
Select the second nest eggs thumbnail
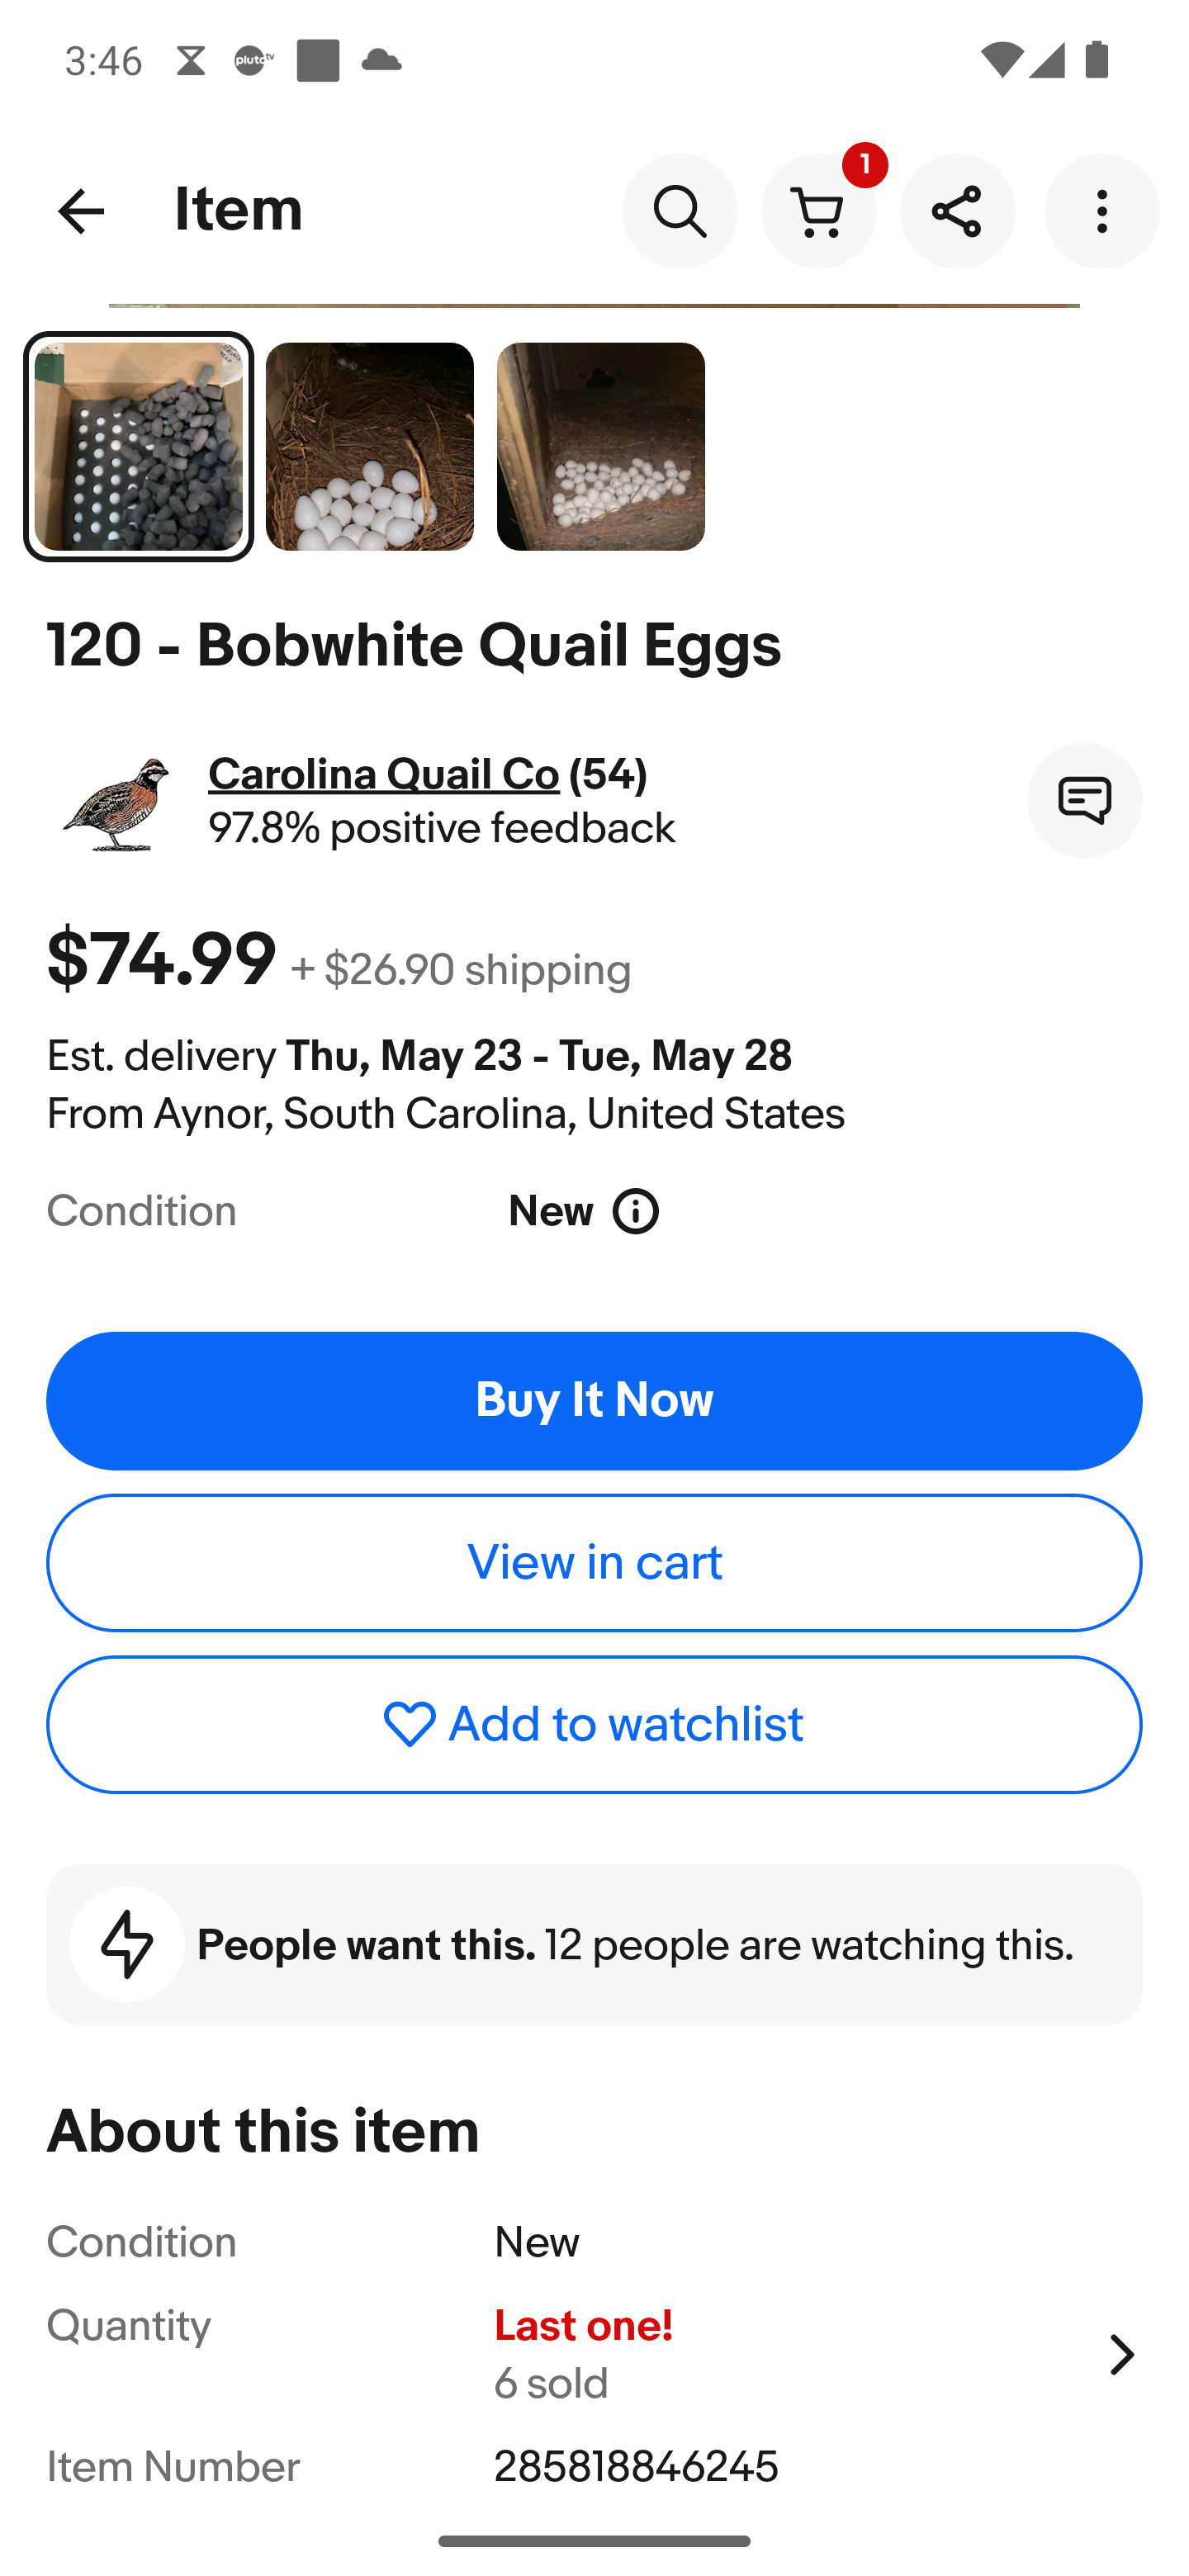click(369, 447)
